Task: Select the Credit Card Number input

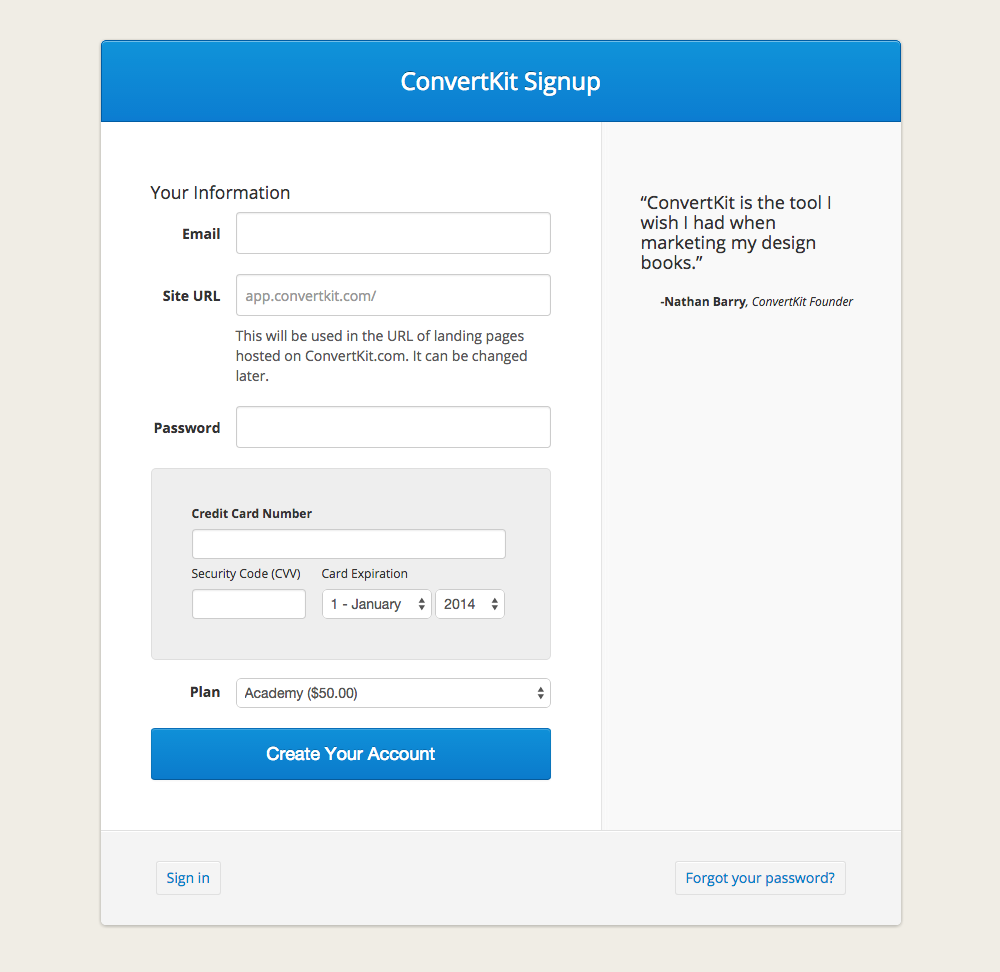Action: point(348,544)
